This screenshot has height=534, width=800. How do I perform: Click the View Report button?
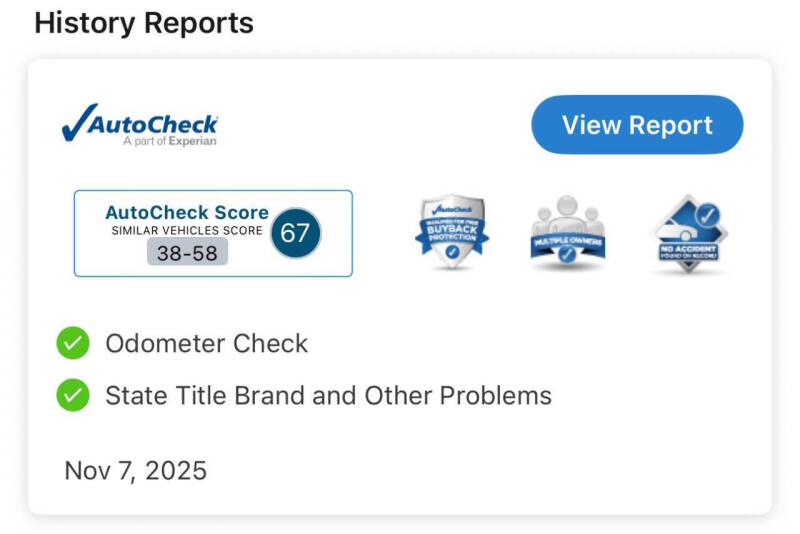click(x=637, y=125)
